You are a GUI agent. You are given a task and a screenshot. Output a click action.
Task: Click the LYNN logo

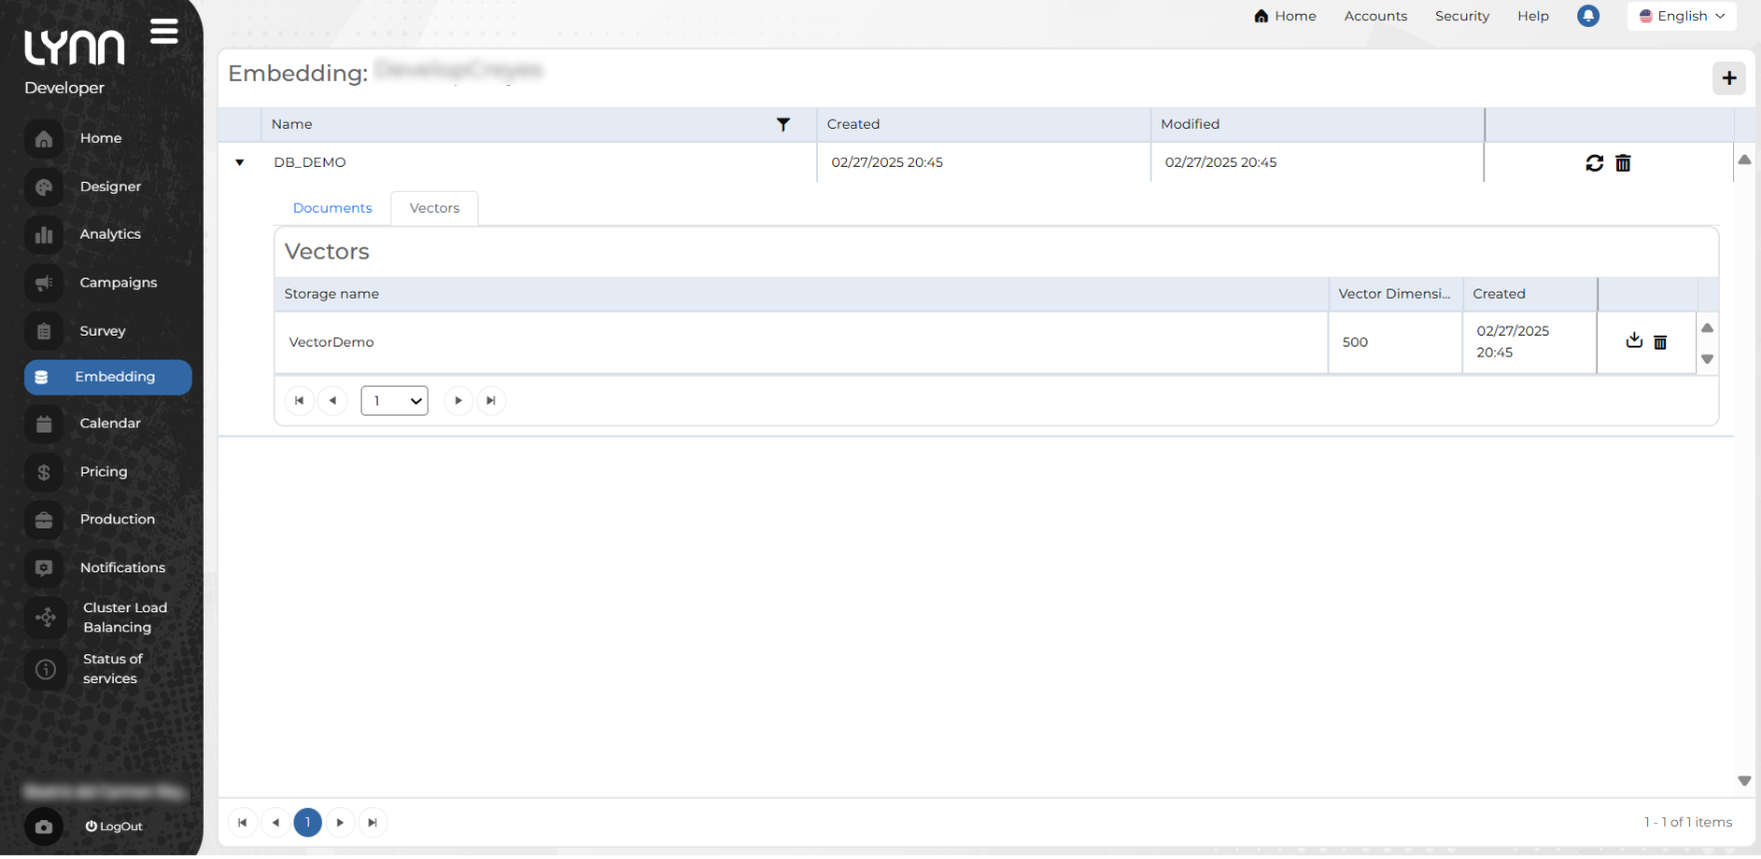[x=75, y=47]
